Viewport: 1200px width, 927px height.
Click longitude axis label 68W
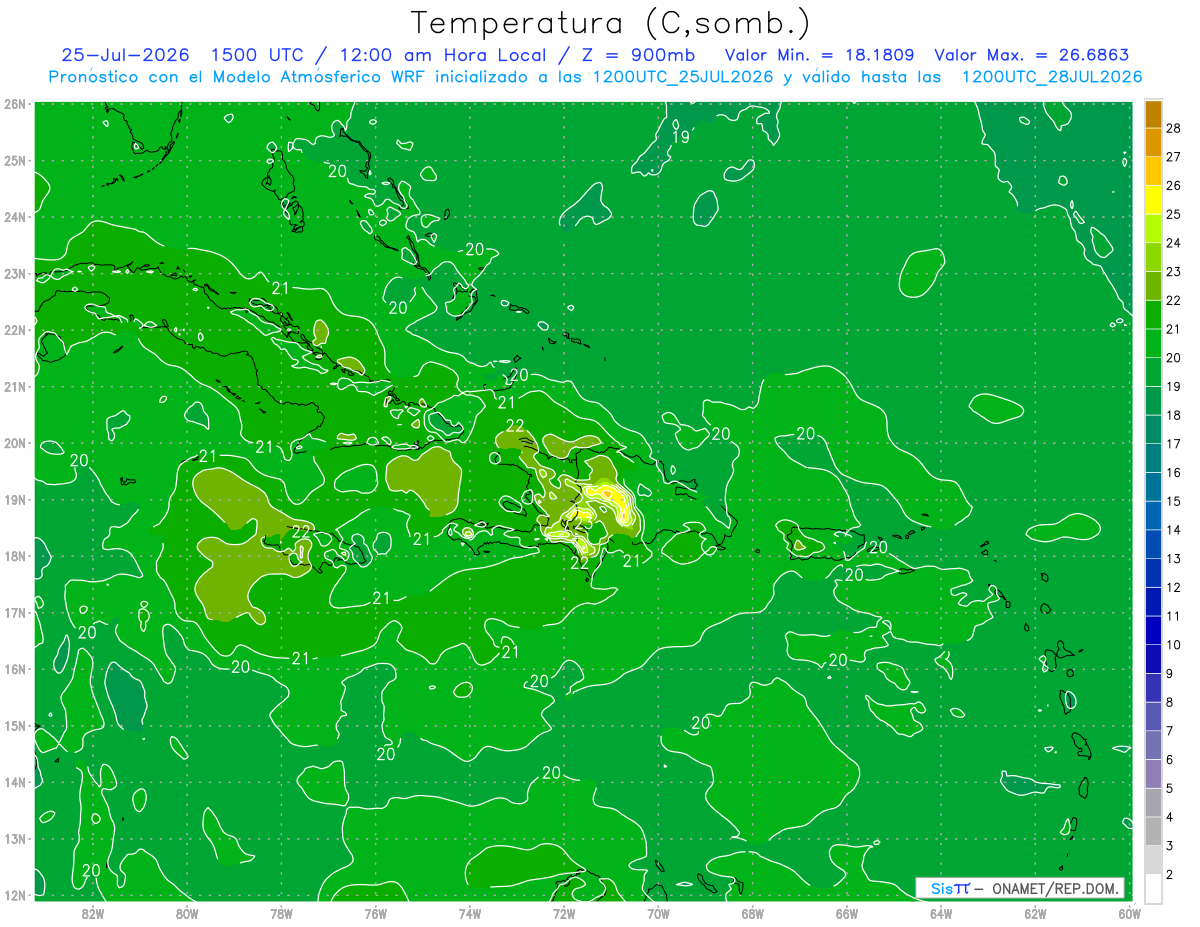[752, 913]
